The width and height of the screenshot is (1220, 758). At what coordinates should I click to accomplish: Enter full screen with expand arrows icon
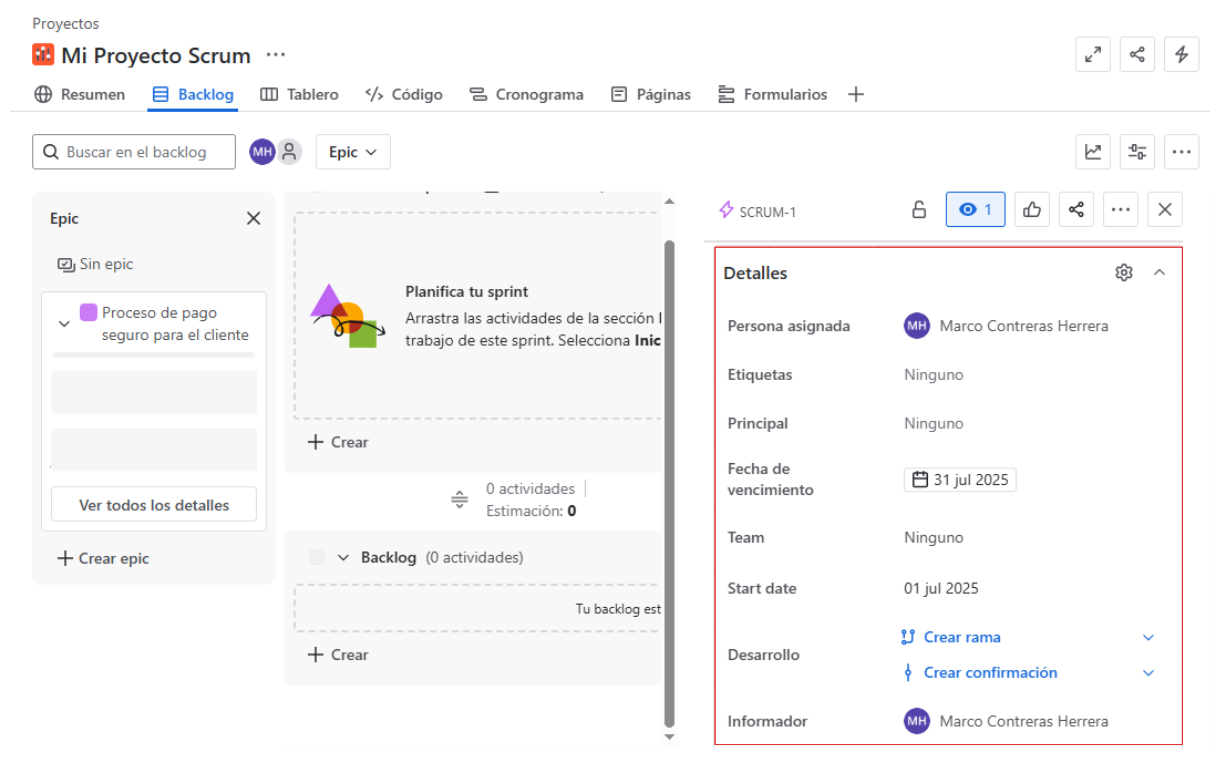(x=1093, y=55)
